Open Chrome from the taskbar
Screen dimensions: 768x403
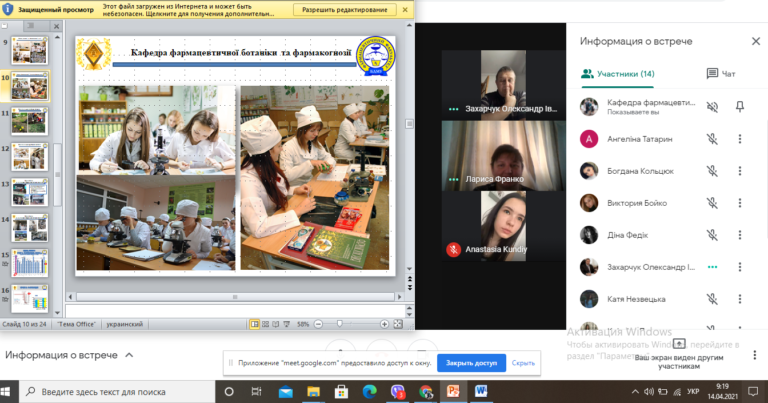426,392
